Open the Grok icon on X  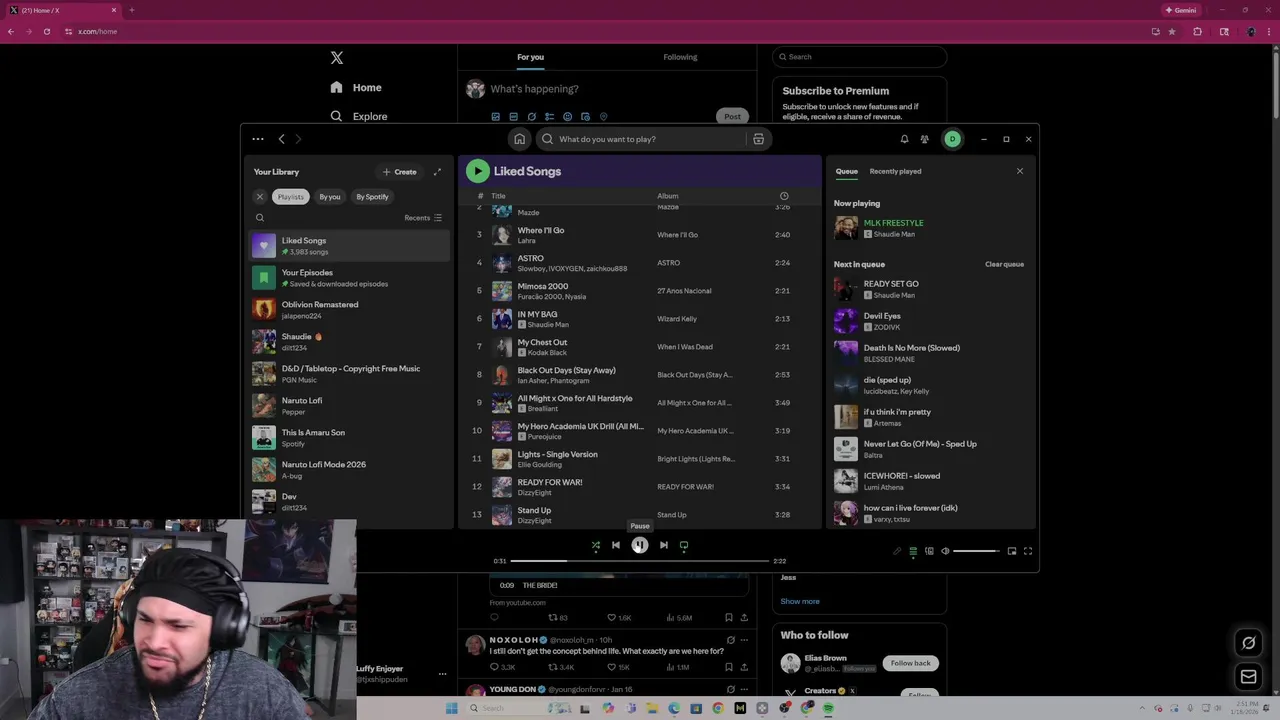[1248, 643]
